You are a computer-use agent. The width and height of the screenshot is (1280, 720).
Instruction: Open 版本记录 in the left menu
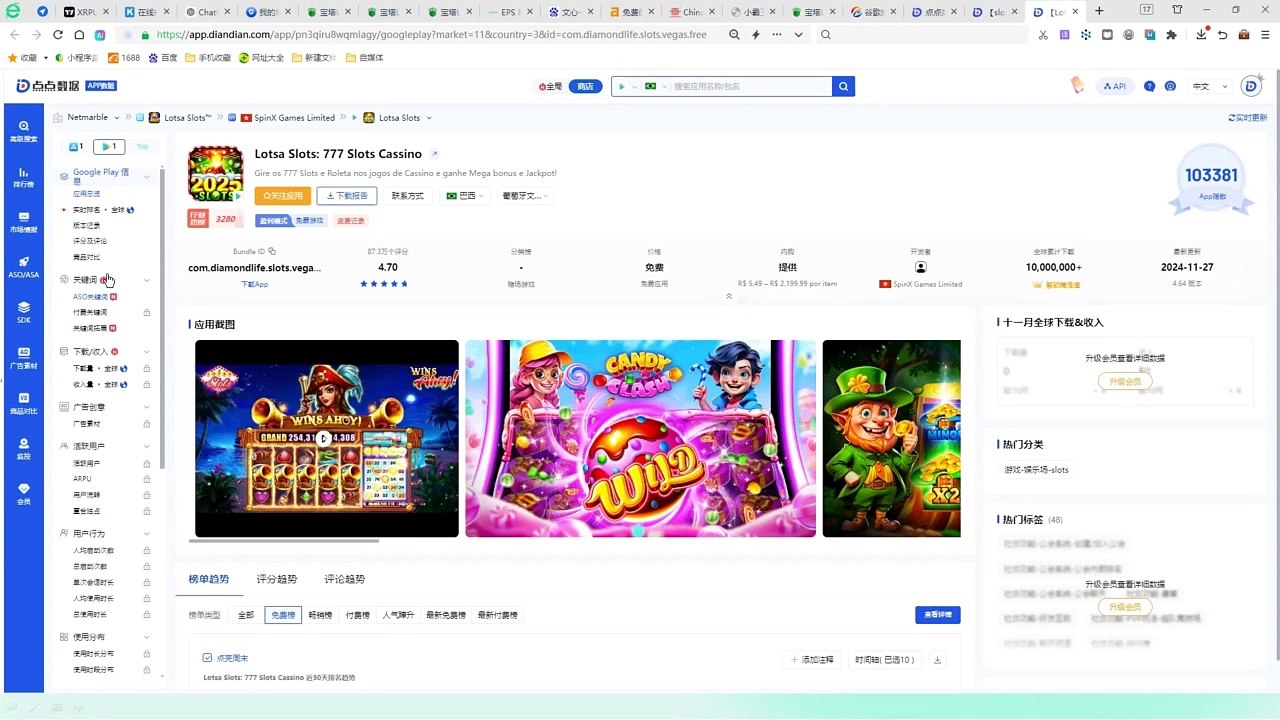[x=87, y=226]
